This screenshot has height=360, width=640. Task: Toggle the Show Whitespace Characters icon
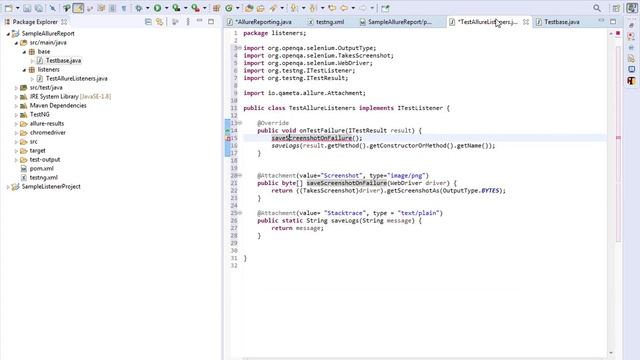[124, 8]
